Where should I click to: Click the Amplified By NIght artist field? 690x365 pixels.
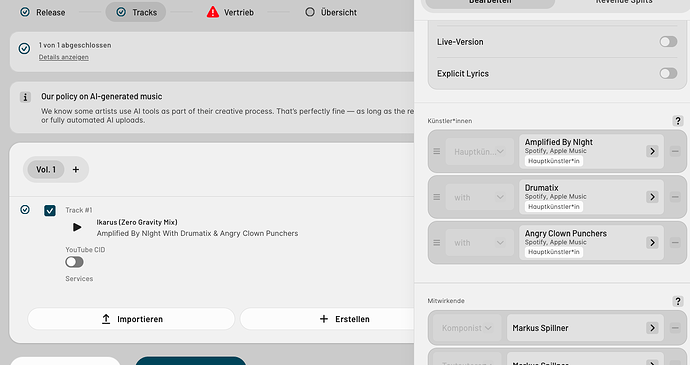[591, 151]
